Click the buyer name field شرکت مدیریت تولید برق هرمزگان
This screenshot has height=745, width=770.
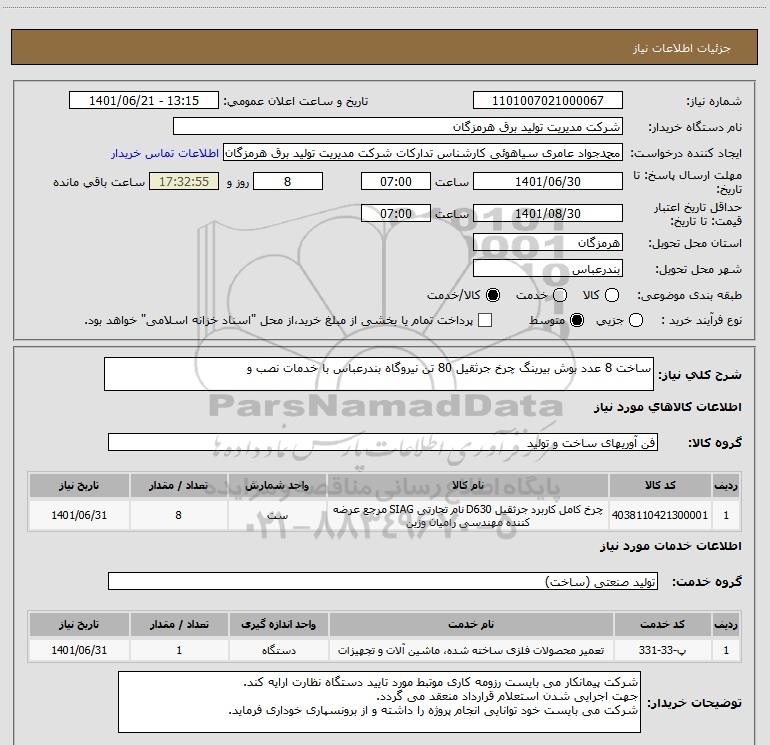[x=398, y=126]
